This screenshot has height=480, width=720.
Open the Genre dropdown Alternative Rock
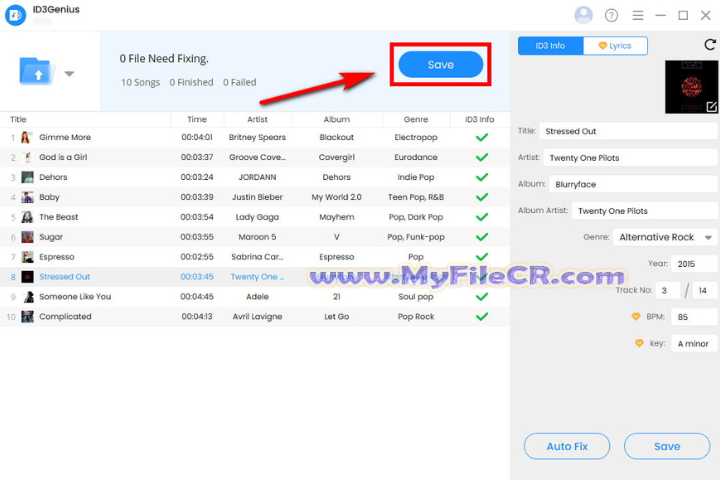pos(665,237)
